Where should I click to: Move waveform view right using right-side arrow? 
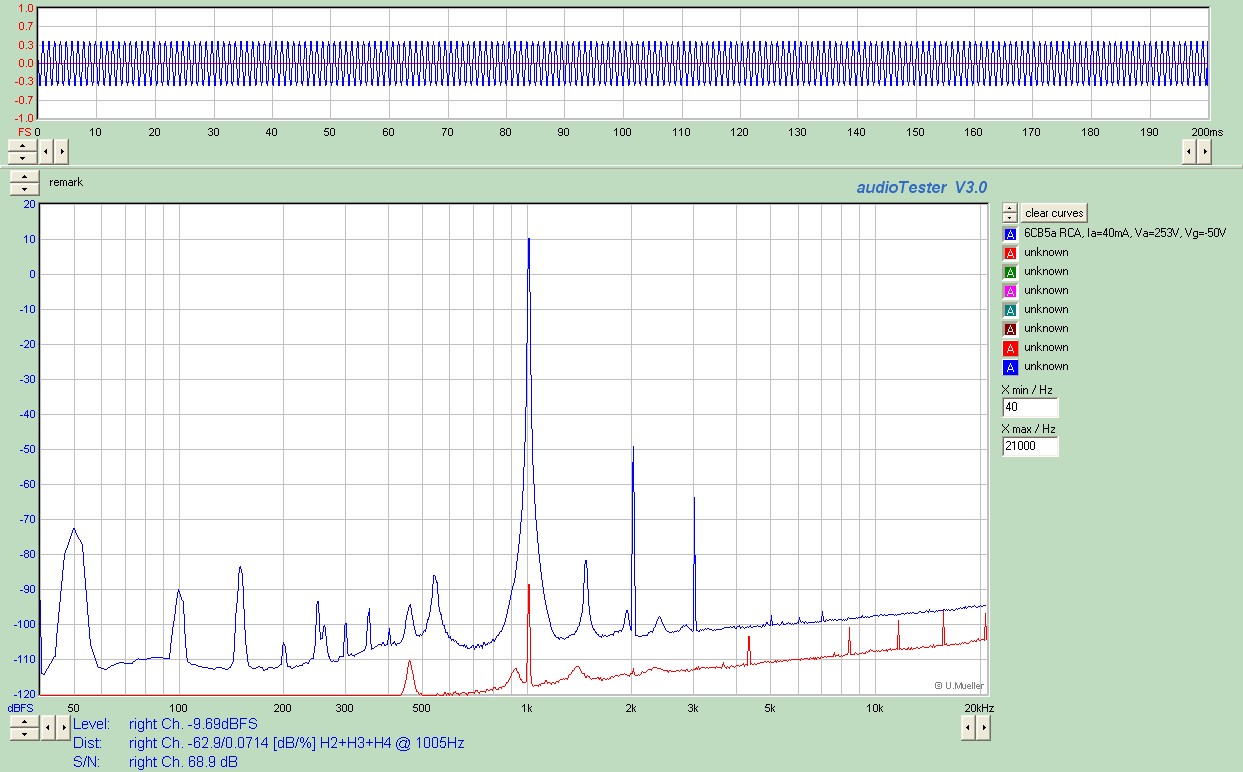1205,151
